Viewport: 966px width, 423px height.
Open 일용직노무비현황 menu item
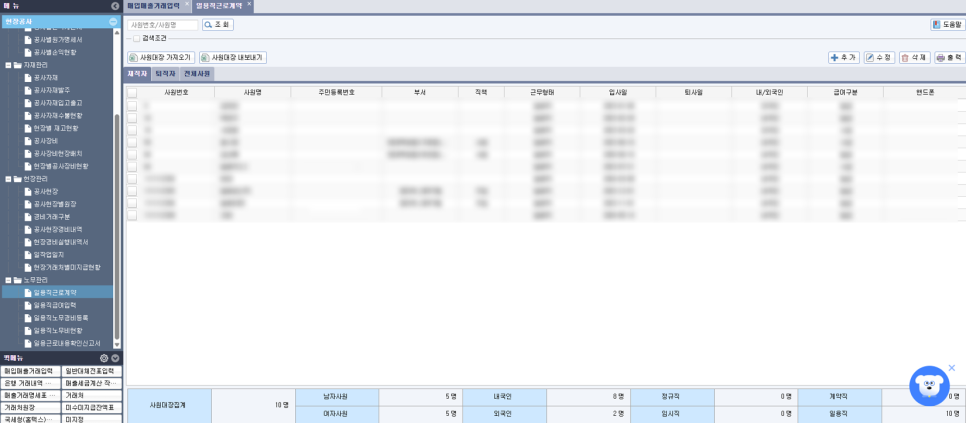pyautogui.click(x=58, y=331)
